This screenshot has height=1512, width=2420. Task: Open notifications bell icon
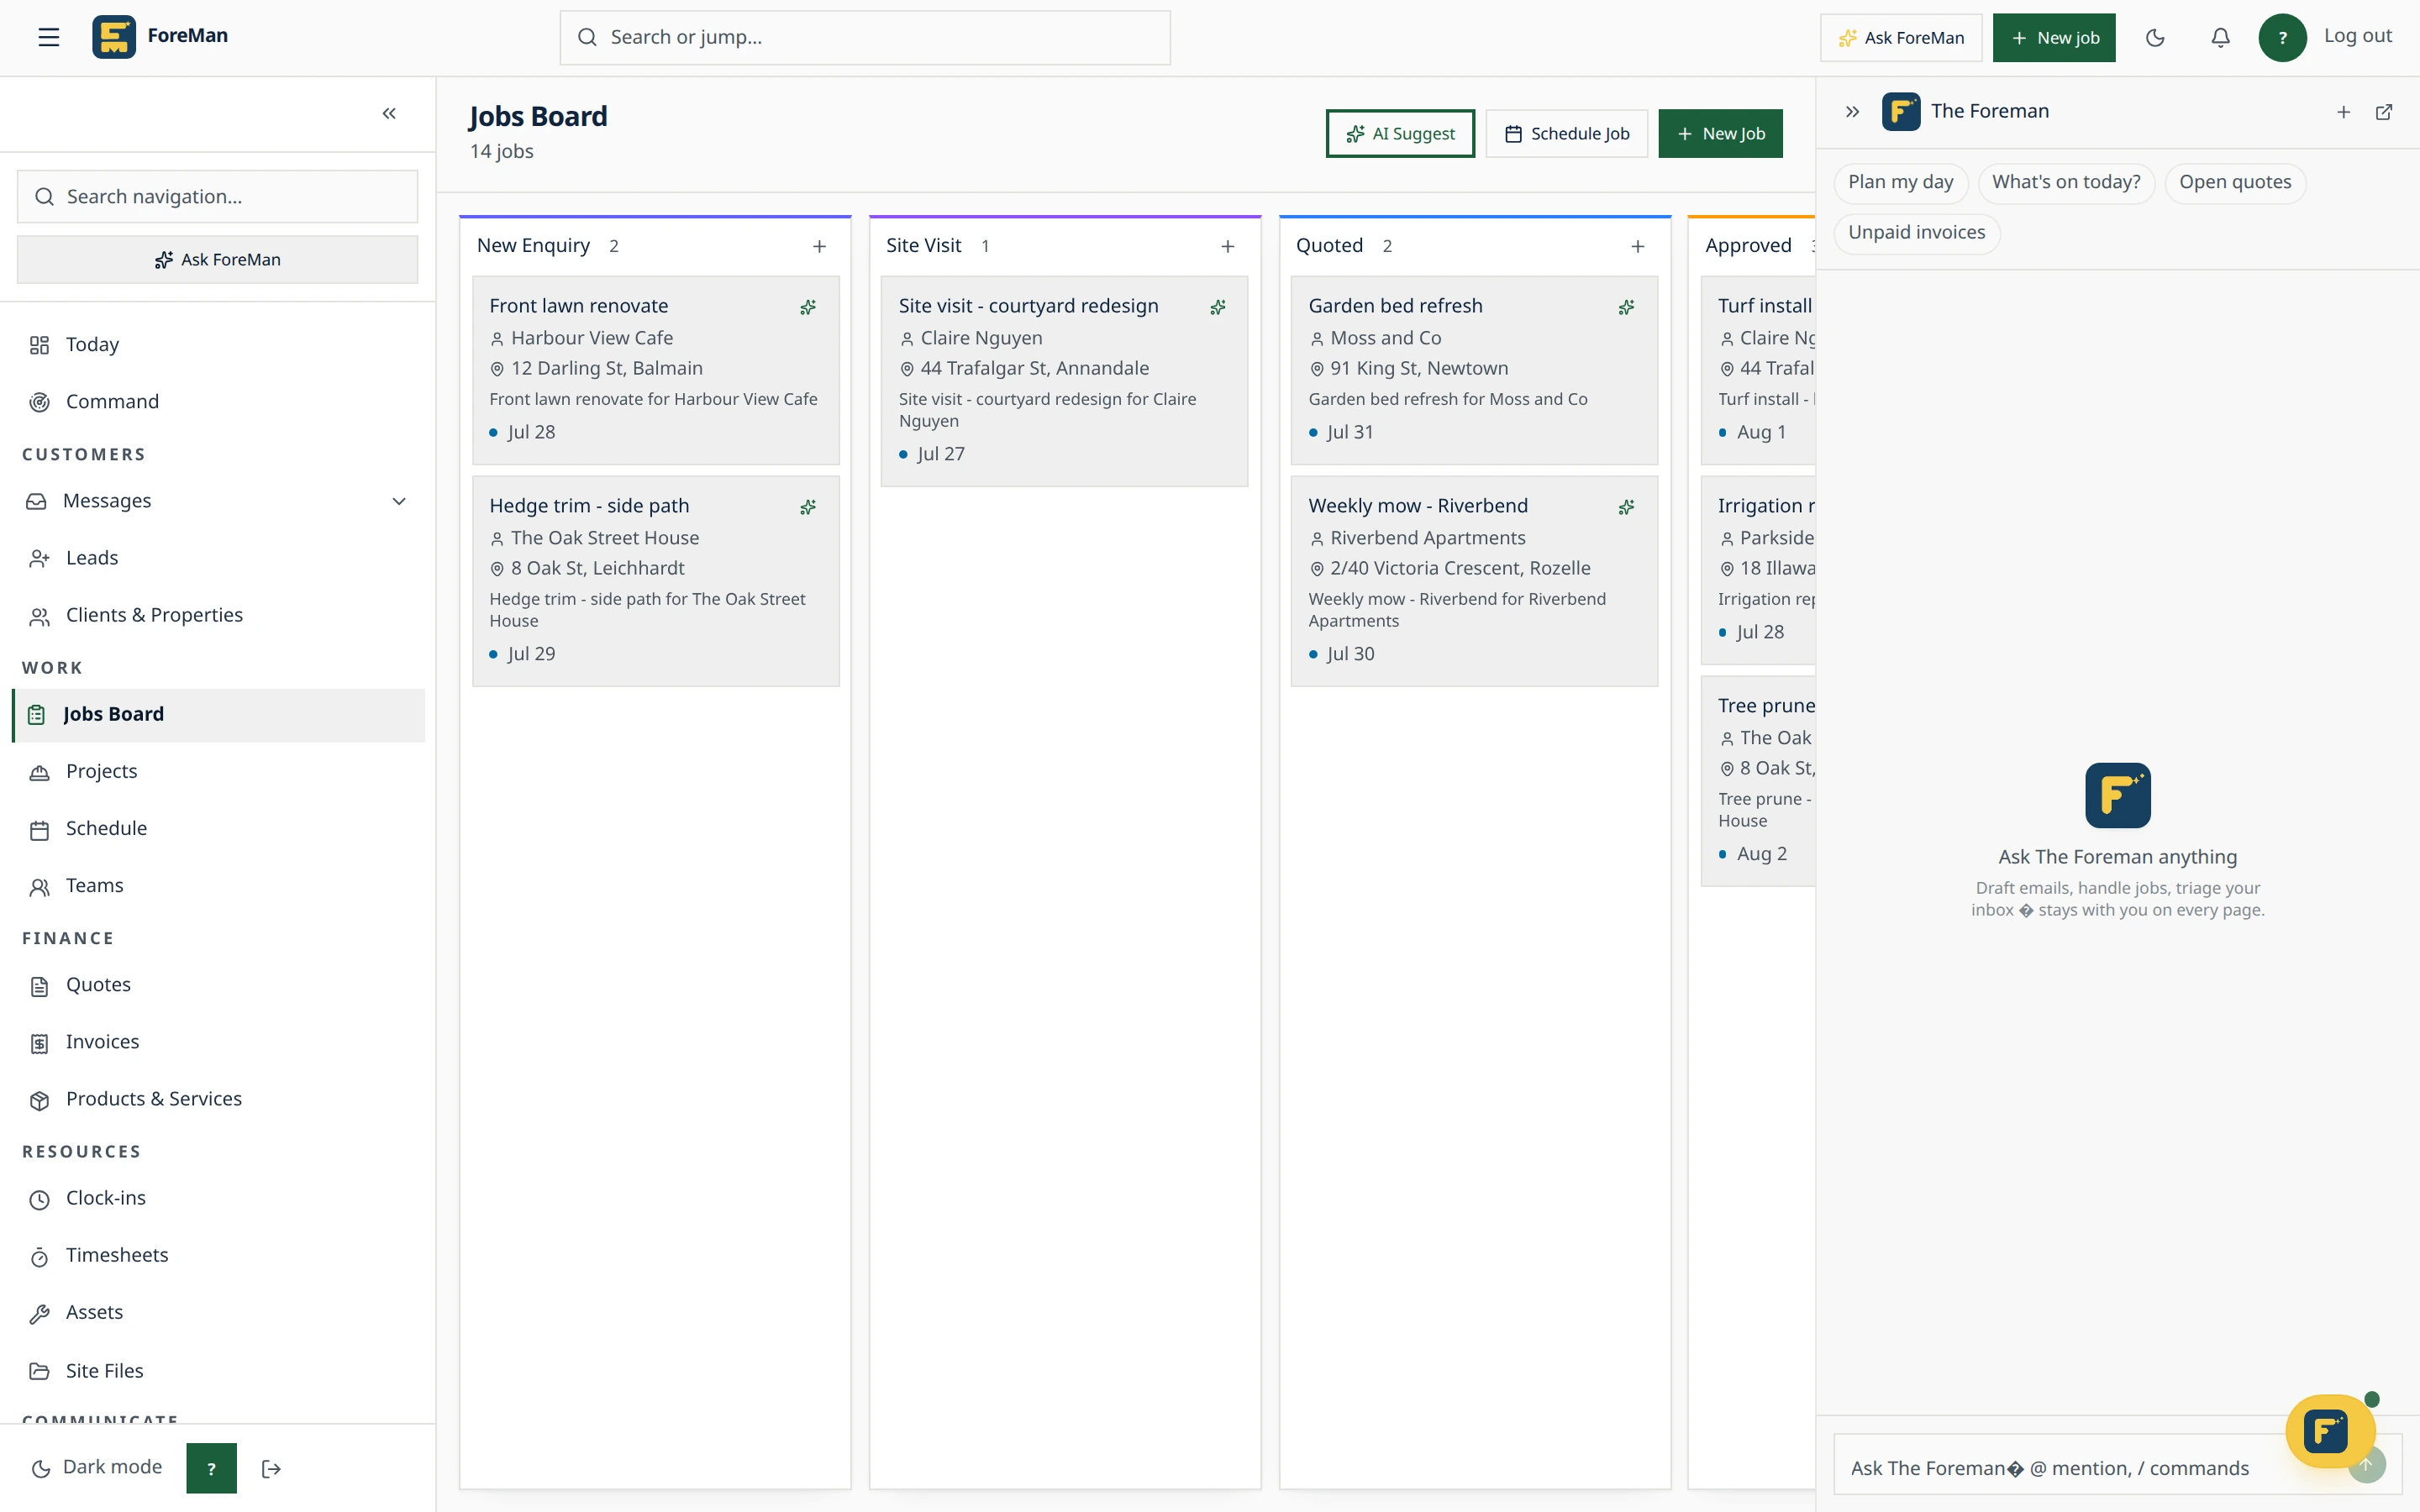pyautogui.click(x=2220, y=38)
